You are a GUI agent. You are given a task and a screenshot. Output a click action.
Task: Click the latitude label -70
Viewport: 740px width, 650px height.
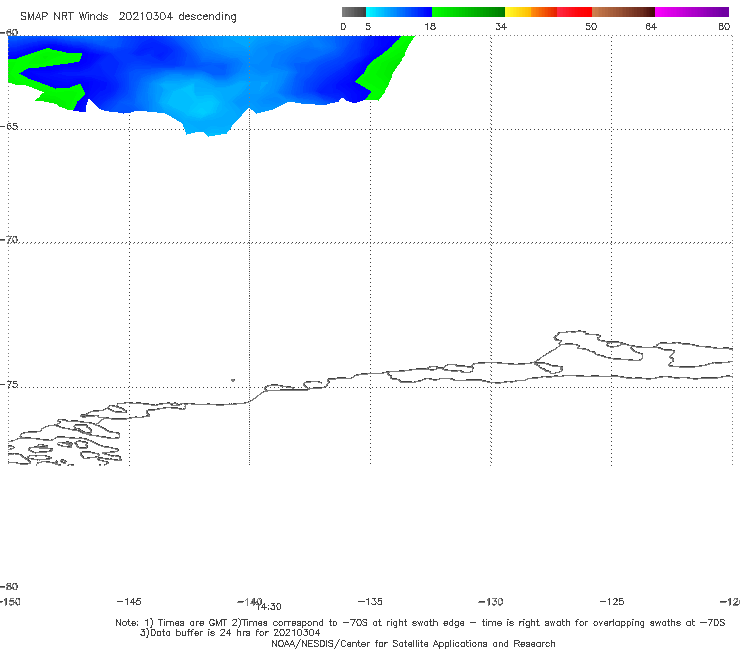click(x=9, y=240)
